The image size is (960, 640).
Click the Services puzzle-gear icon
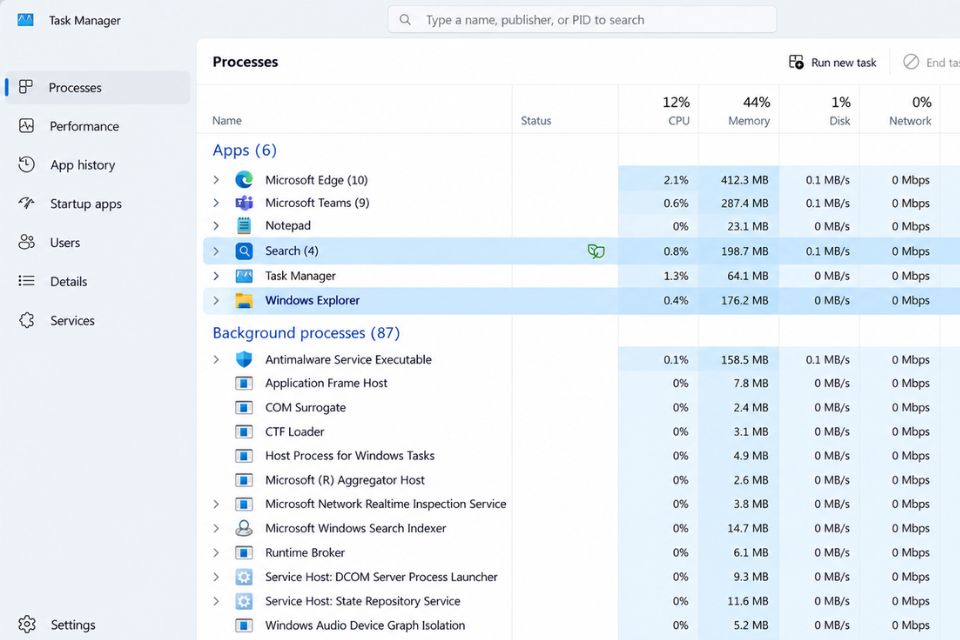coord(26,320)
